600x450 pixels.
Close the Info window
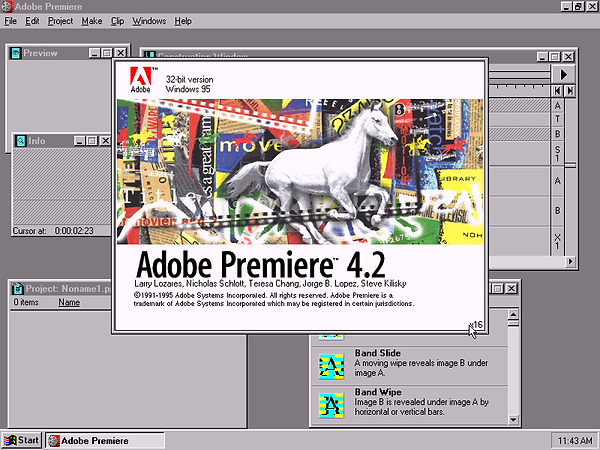[105, 141]
